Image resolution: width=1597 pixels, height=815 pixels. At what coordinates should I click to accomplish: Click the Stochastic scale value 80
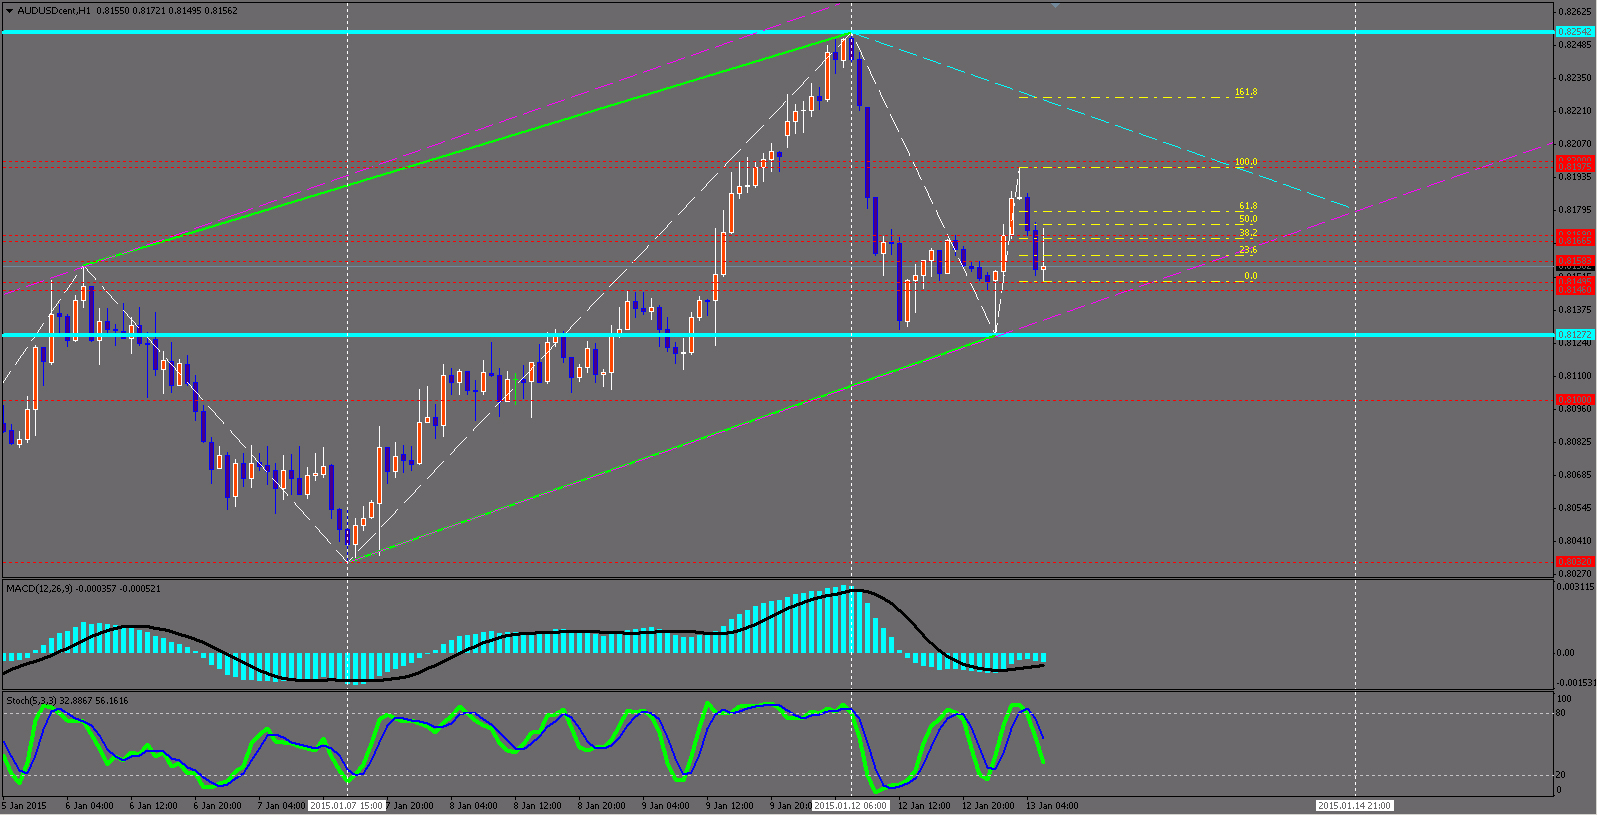click(x=1563, y=713)
